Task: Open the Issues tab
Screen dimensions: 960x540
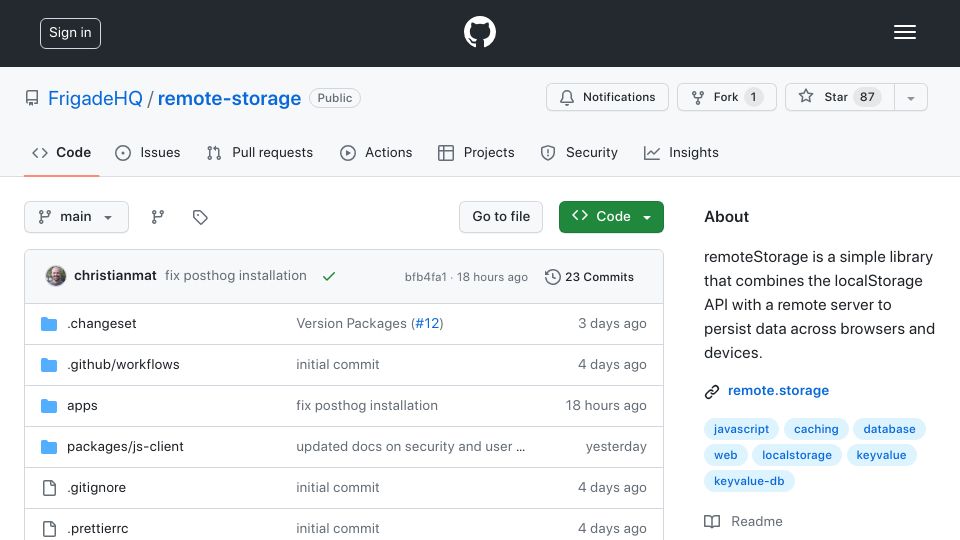Action: click(x=148, y=152)
